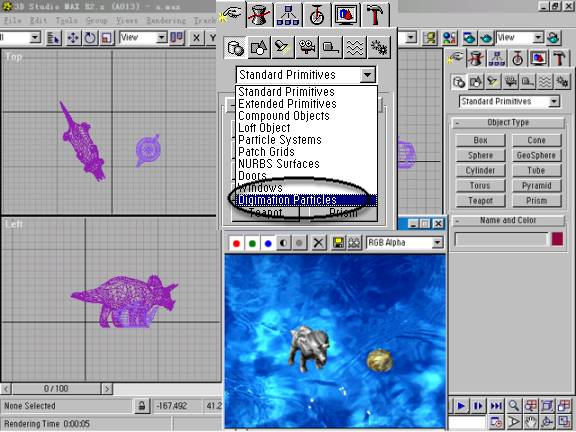576x432 pixels.
Task: Collapse the Name and Color rollout
Action: click(508, 220)
